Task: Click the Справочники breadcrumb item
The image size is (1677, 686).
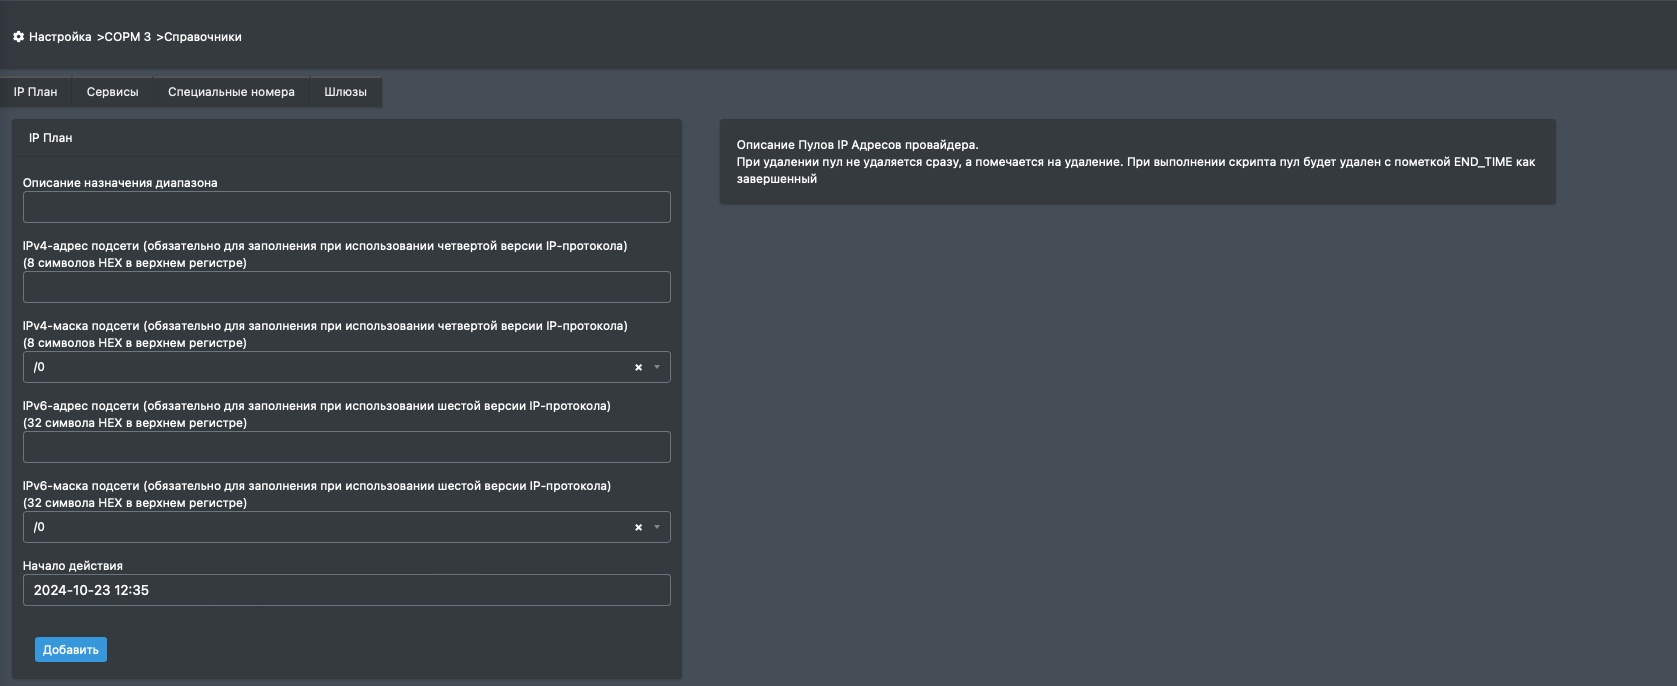Action: [202, 37]
